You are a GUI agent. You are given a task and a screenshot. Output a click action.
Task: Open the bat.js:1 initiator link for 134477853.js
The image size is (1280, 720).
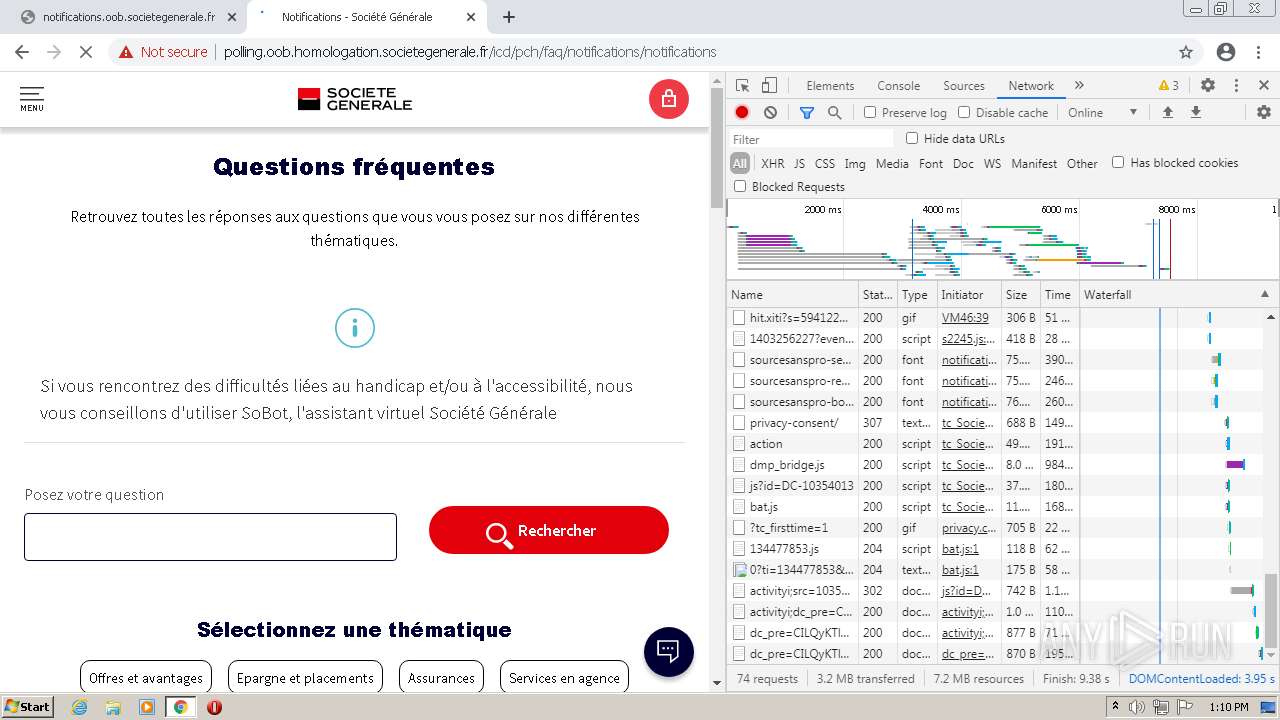tap(960, 549)
